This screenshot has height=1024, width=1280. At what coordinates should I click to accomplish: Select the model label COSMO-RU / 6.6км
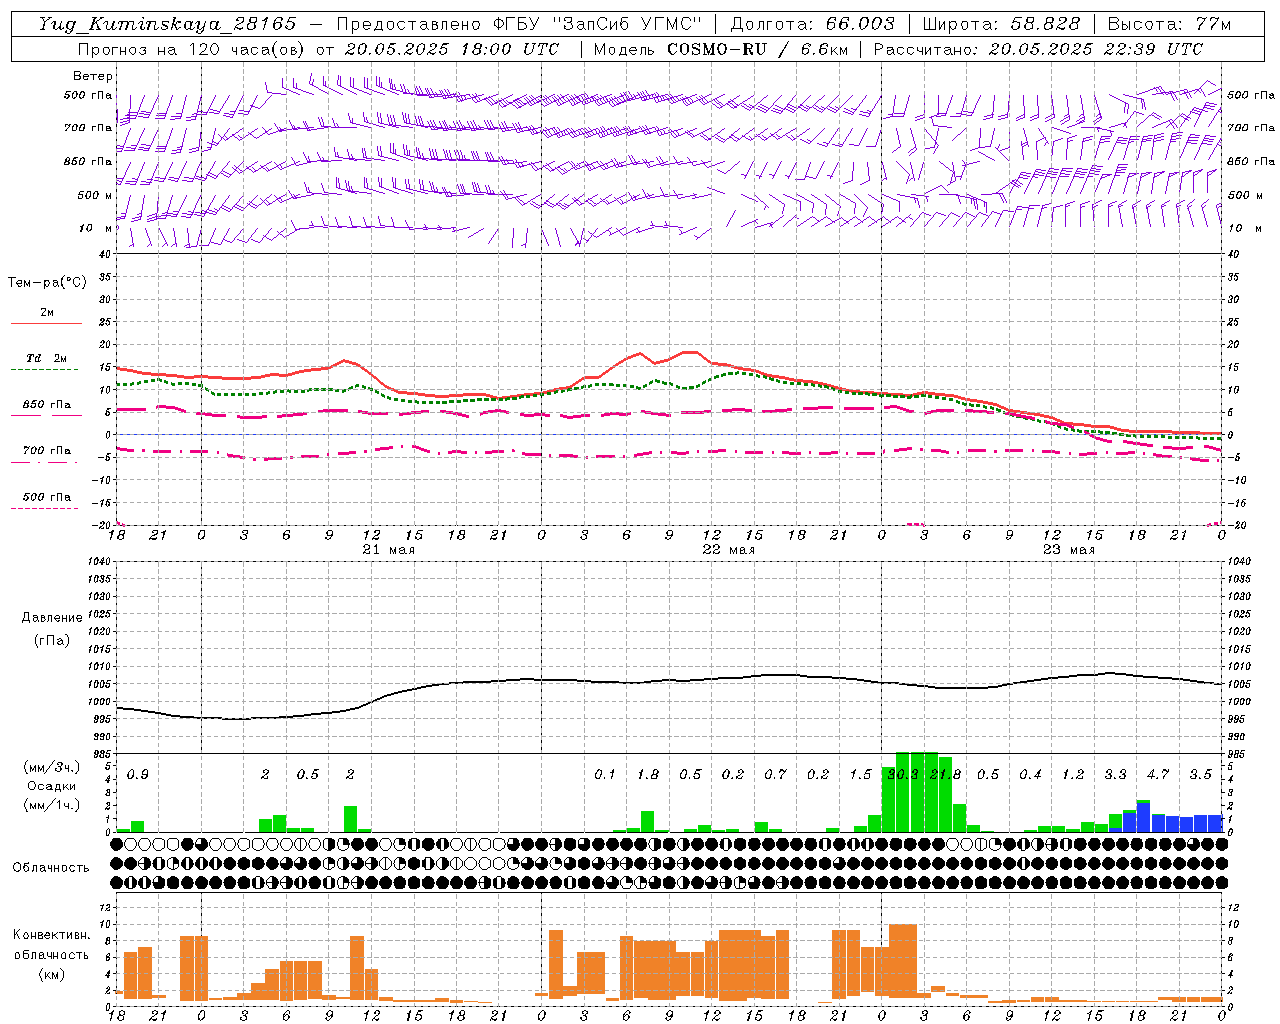point(756,49)
